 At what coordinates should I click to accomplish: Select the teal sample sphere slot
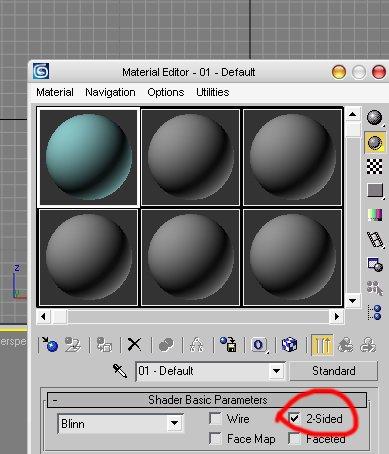[x=88, y=157]
